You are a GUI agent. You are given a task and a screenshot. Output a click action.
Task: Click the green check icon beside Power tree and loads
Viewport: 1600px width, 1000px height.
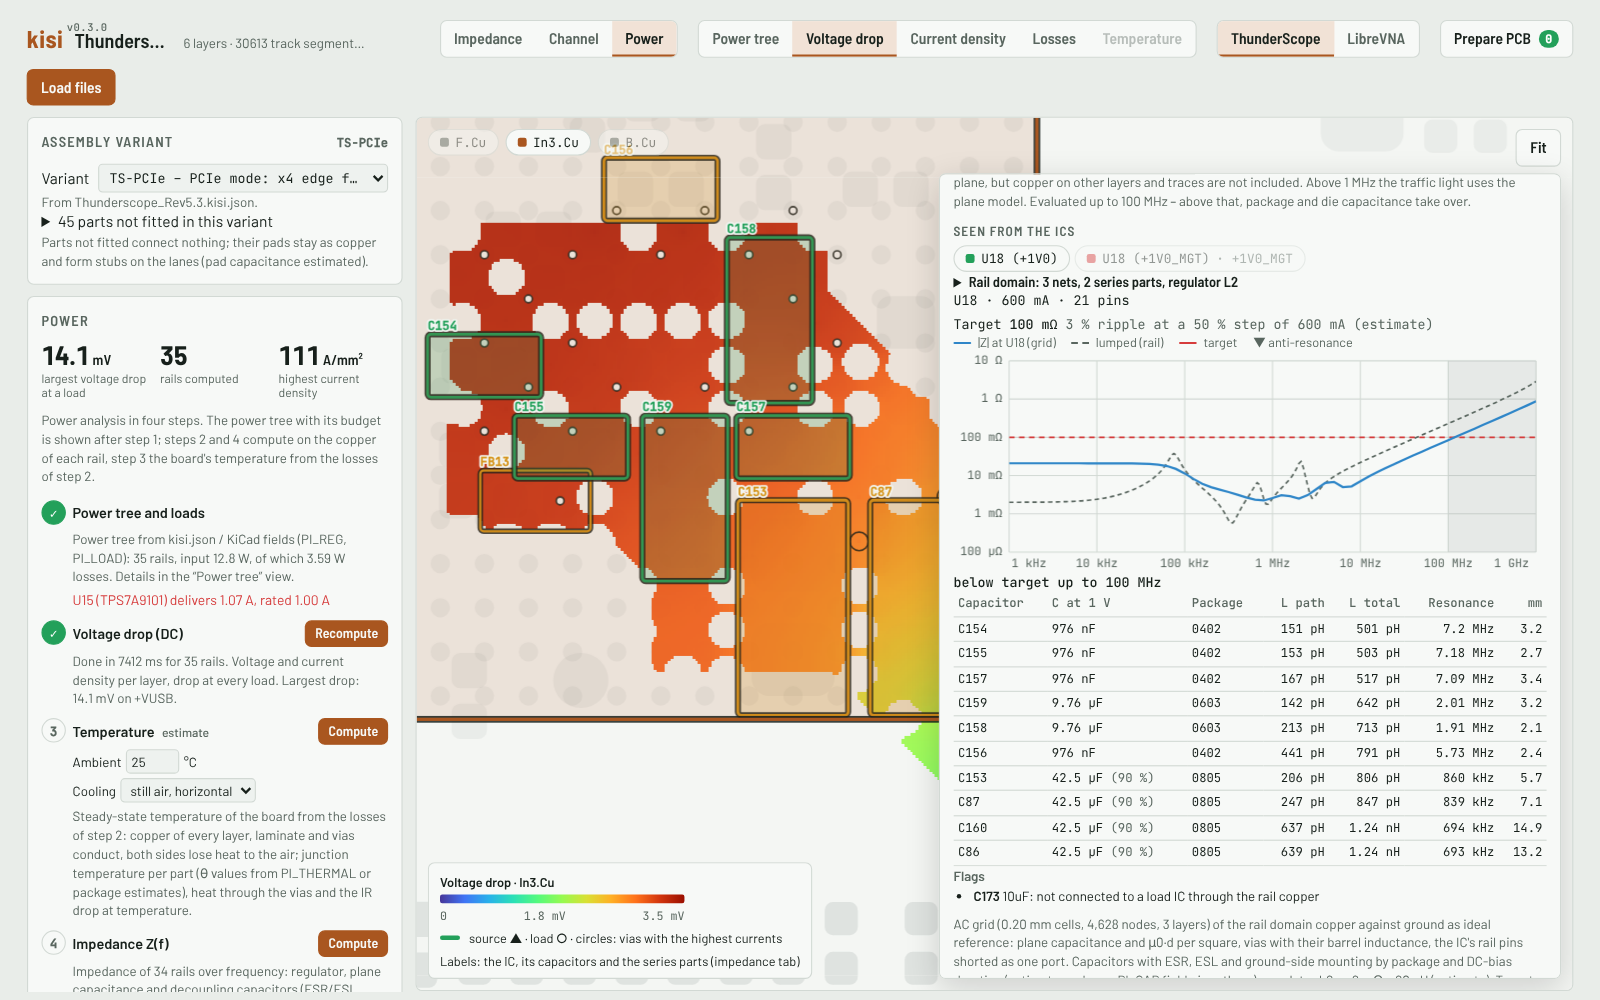(54, 513)
